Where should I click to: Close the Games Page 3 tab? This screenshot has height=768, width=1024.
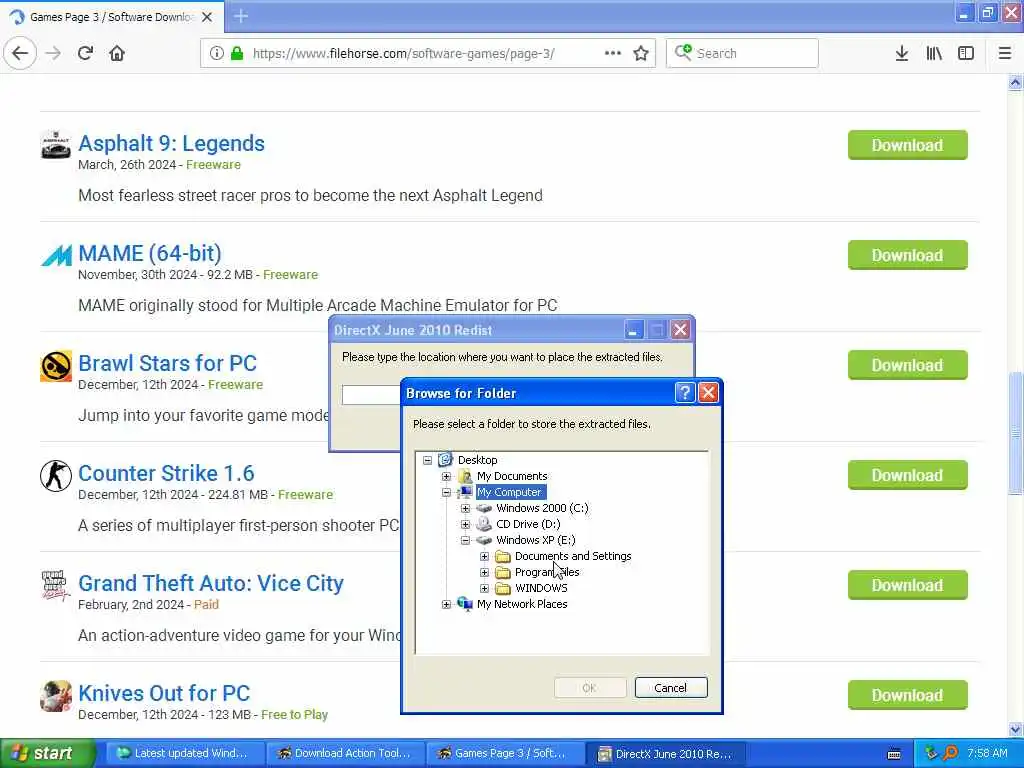[x=207, y=17]
